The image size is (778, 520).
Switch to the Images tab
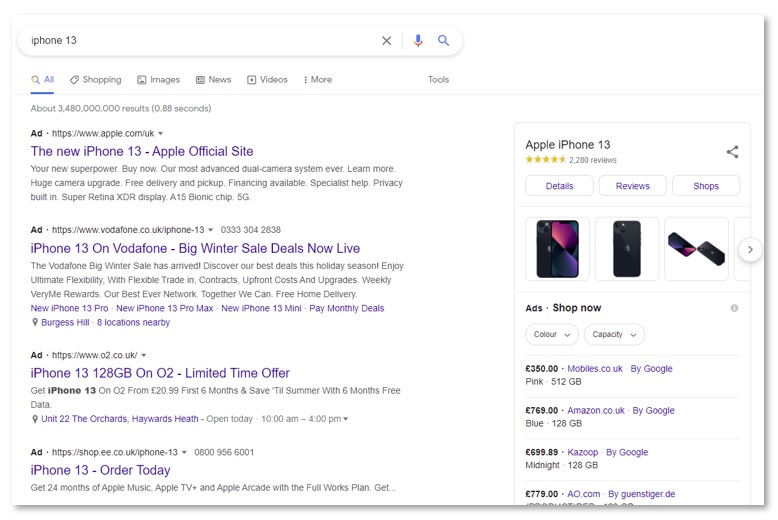(158, 79)
